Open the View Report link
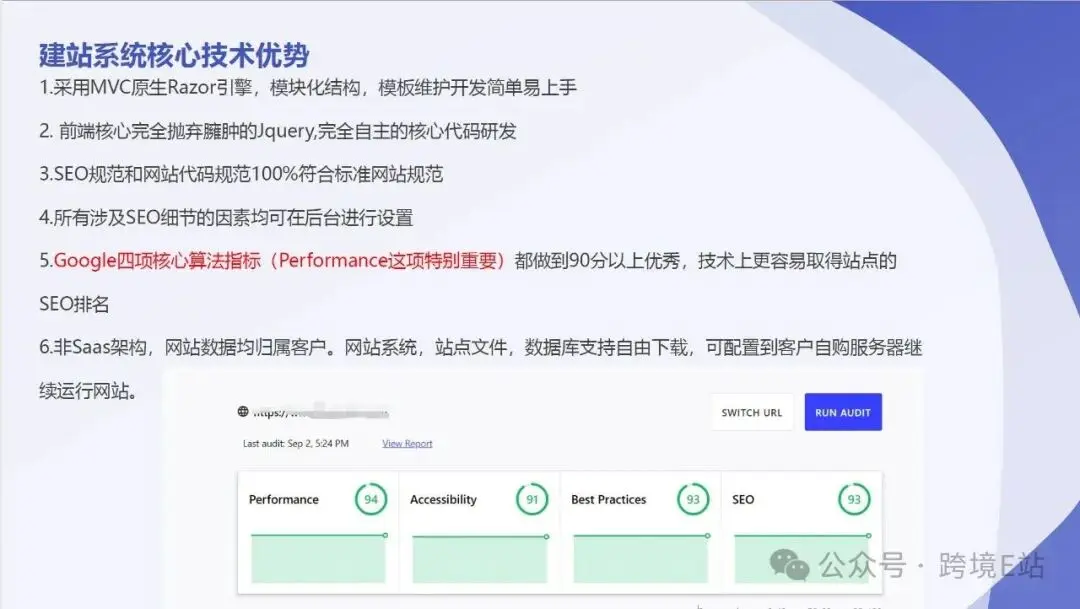The width and height of the screenshot is (1080, 609). tap(406, 443)
